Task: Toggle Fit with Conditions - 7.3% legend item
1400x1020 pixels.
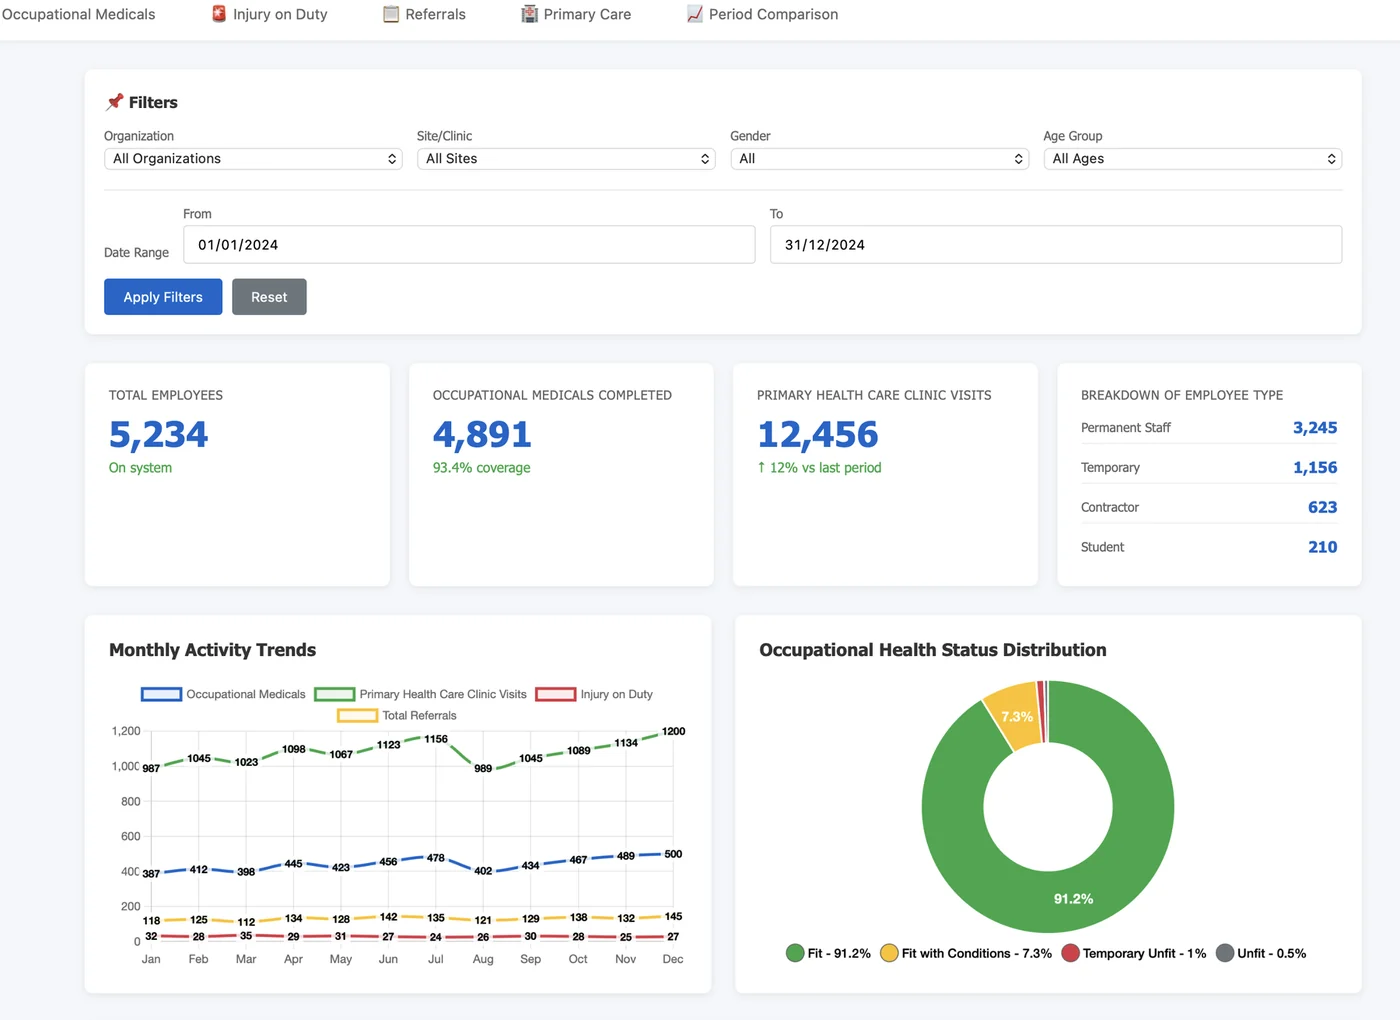Action: tap(966, 953)
